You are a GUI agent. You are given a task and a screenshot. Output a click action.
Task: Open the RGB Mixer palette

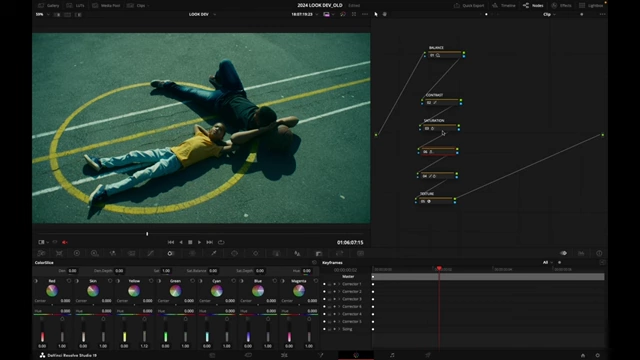pyautogui.click(x=113, y=253)
